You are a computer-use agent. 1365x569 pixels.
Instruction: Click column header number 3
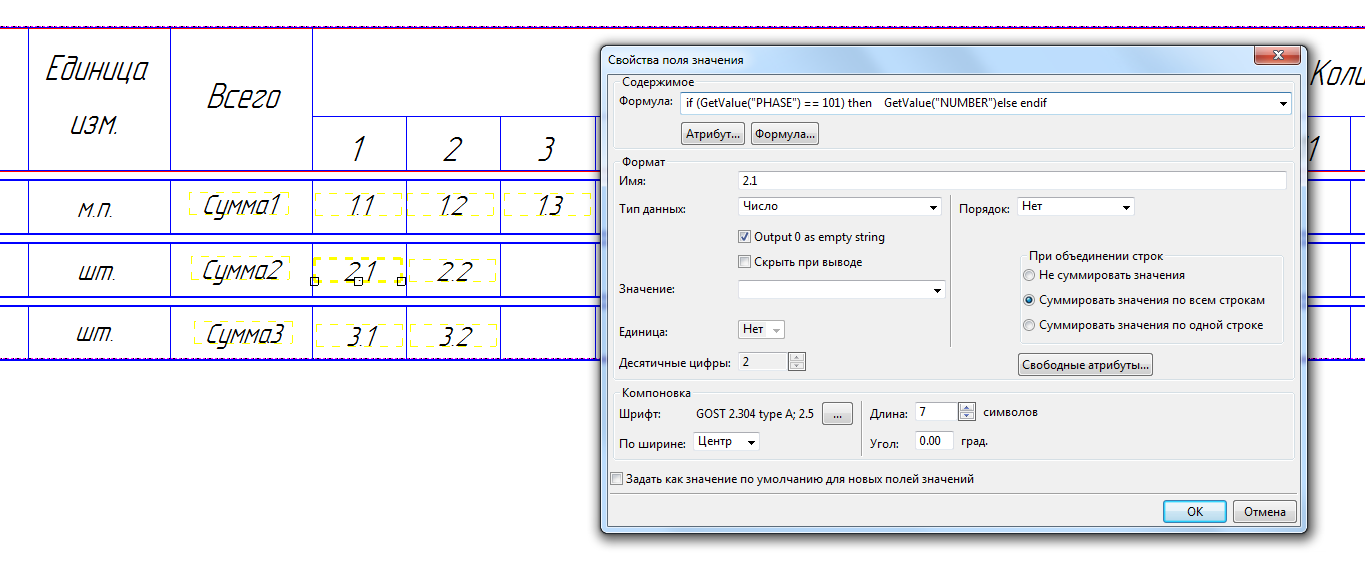click(546, 149)
